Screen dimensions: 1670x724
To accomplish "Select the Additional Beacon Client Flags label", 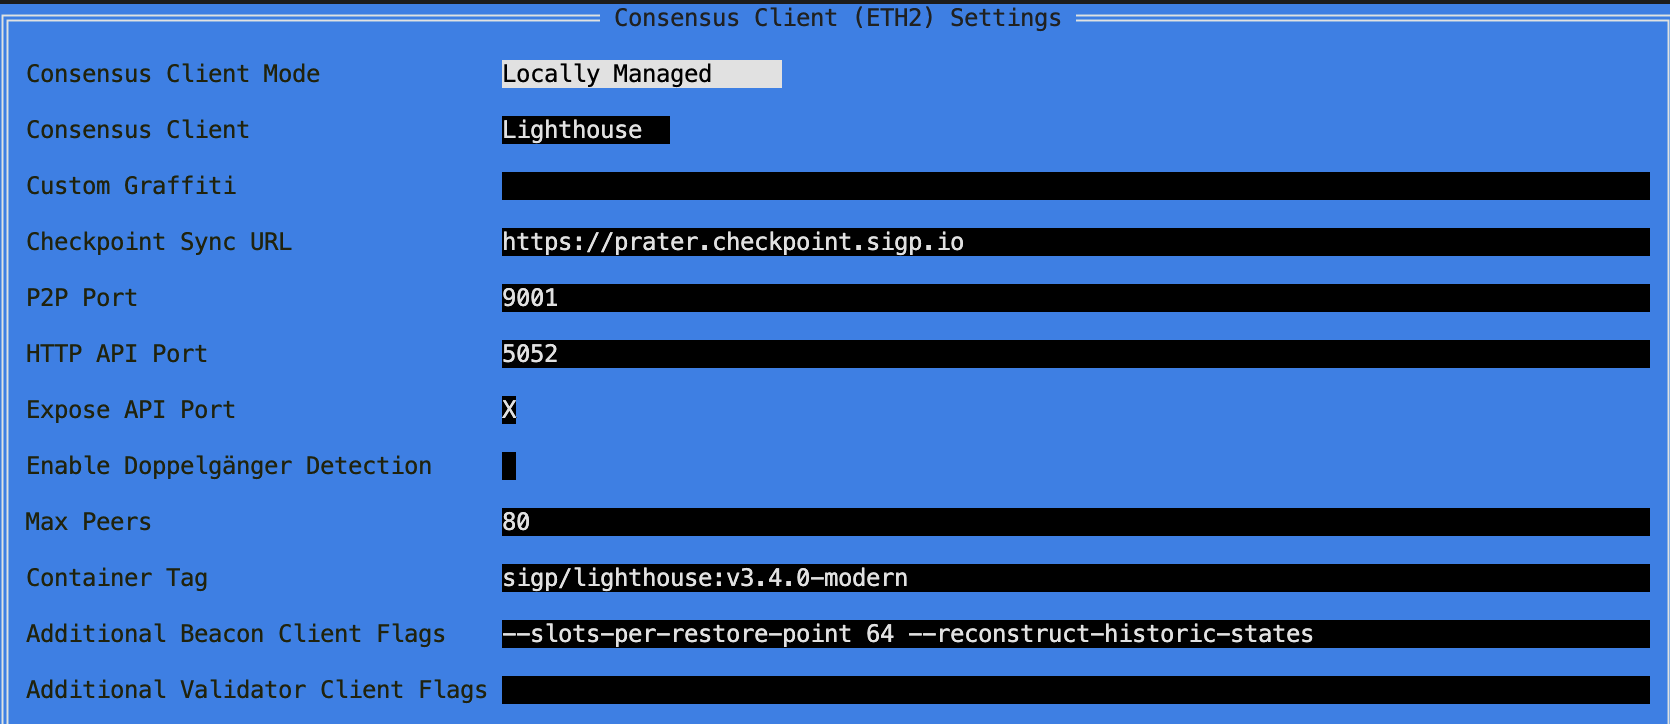I will [236, 634].
